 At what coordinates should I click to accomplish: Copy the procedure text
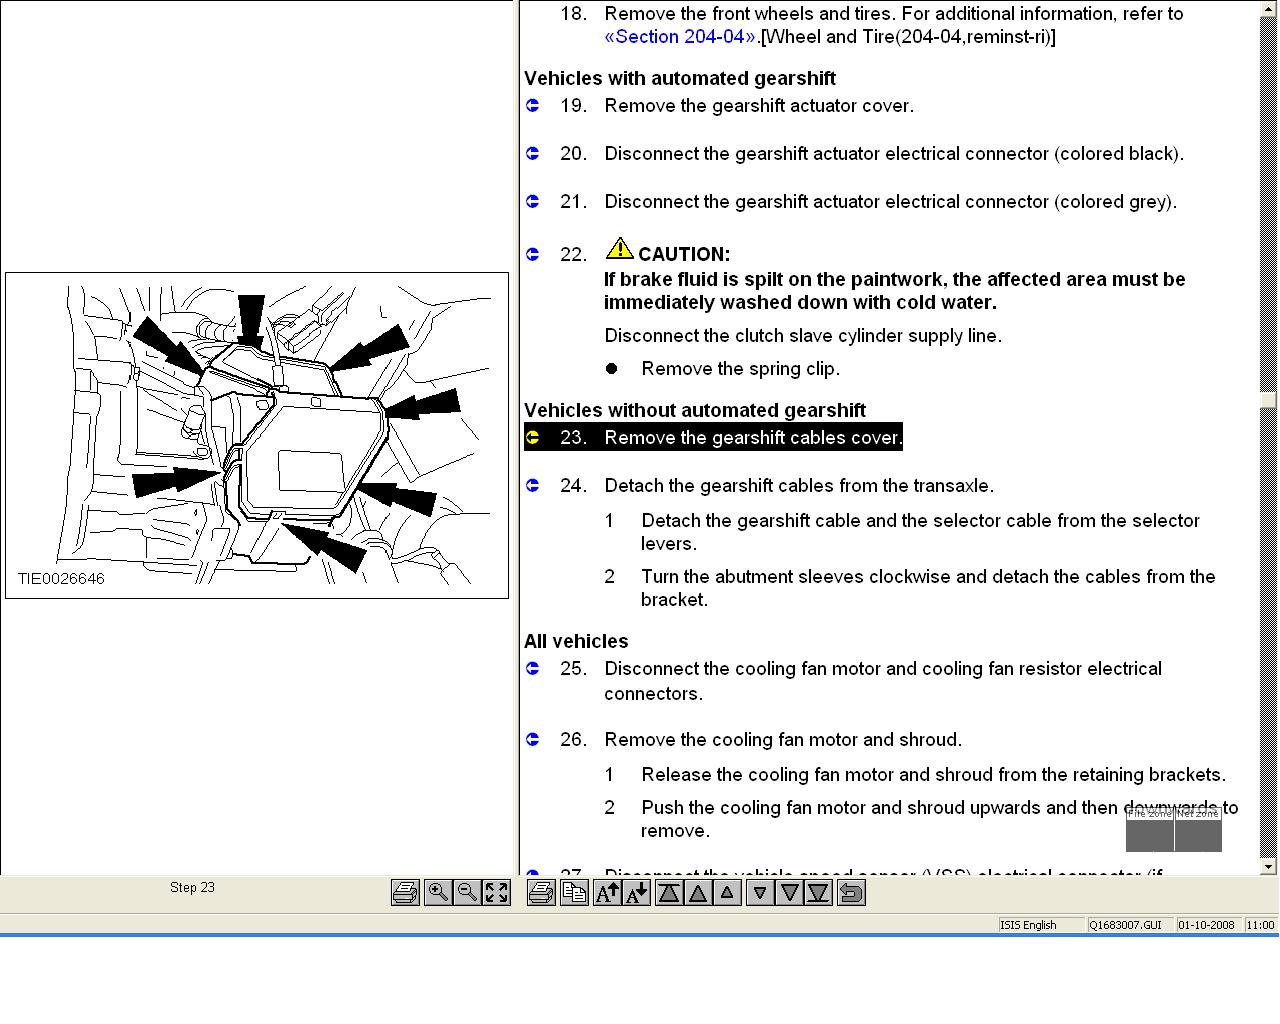coord(574,892)
